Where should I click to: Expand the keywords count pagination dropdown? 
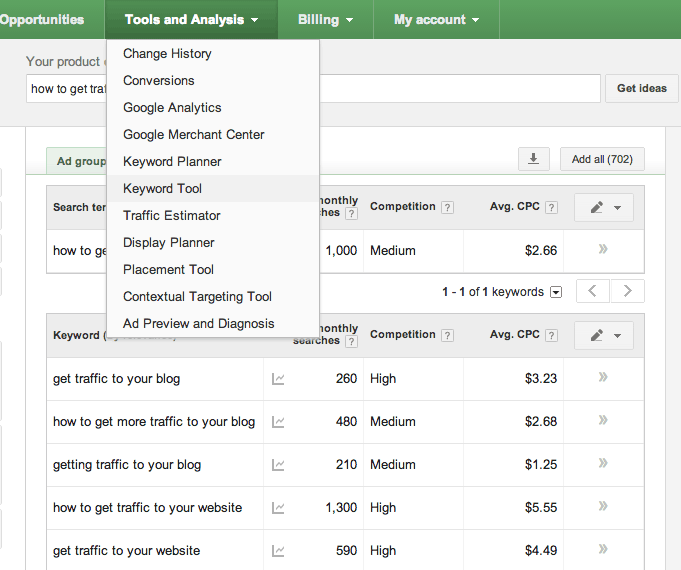(x=556, y=292)
